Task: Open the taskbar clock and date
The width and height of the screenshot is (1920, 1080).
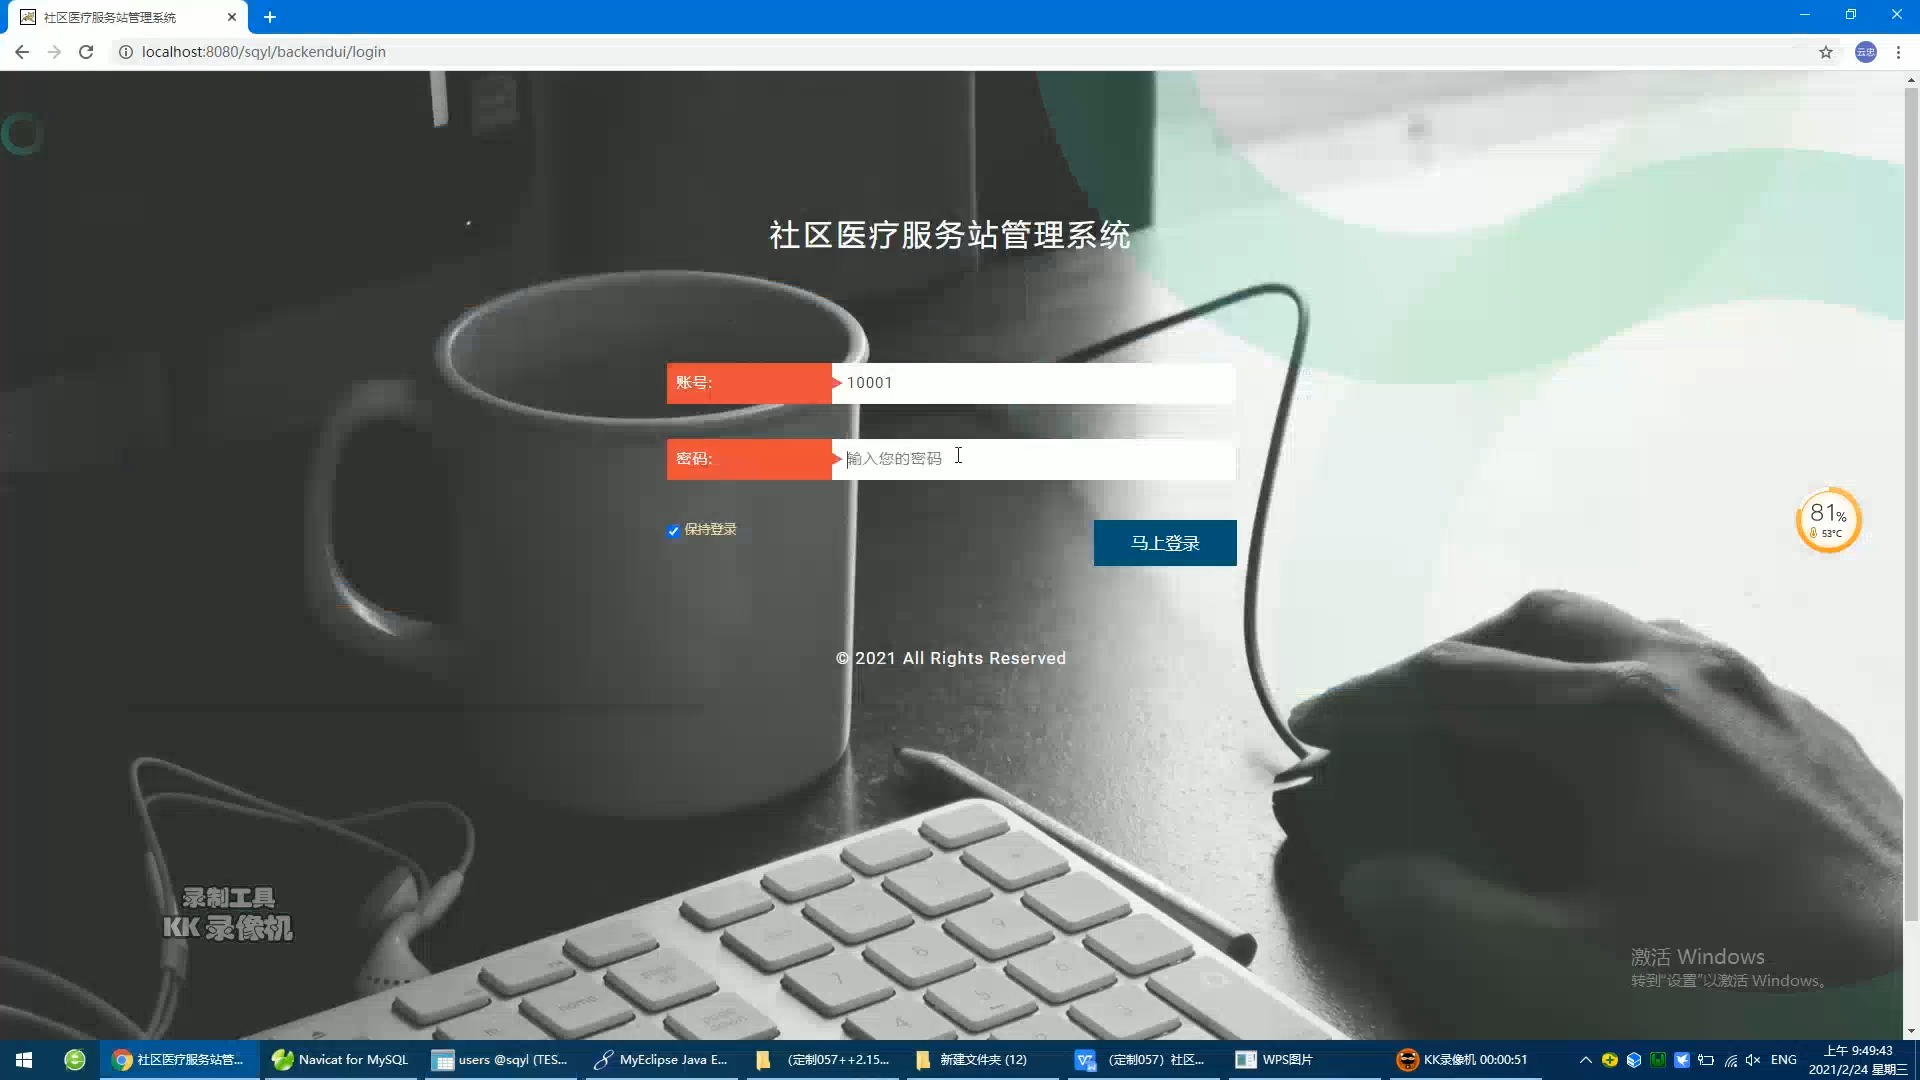Action: coord(1858,1060)
